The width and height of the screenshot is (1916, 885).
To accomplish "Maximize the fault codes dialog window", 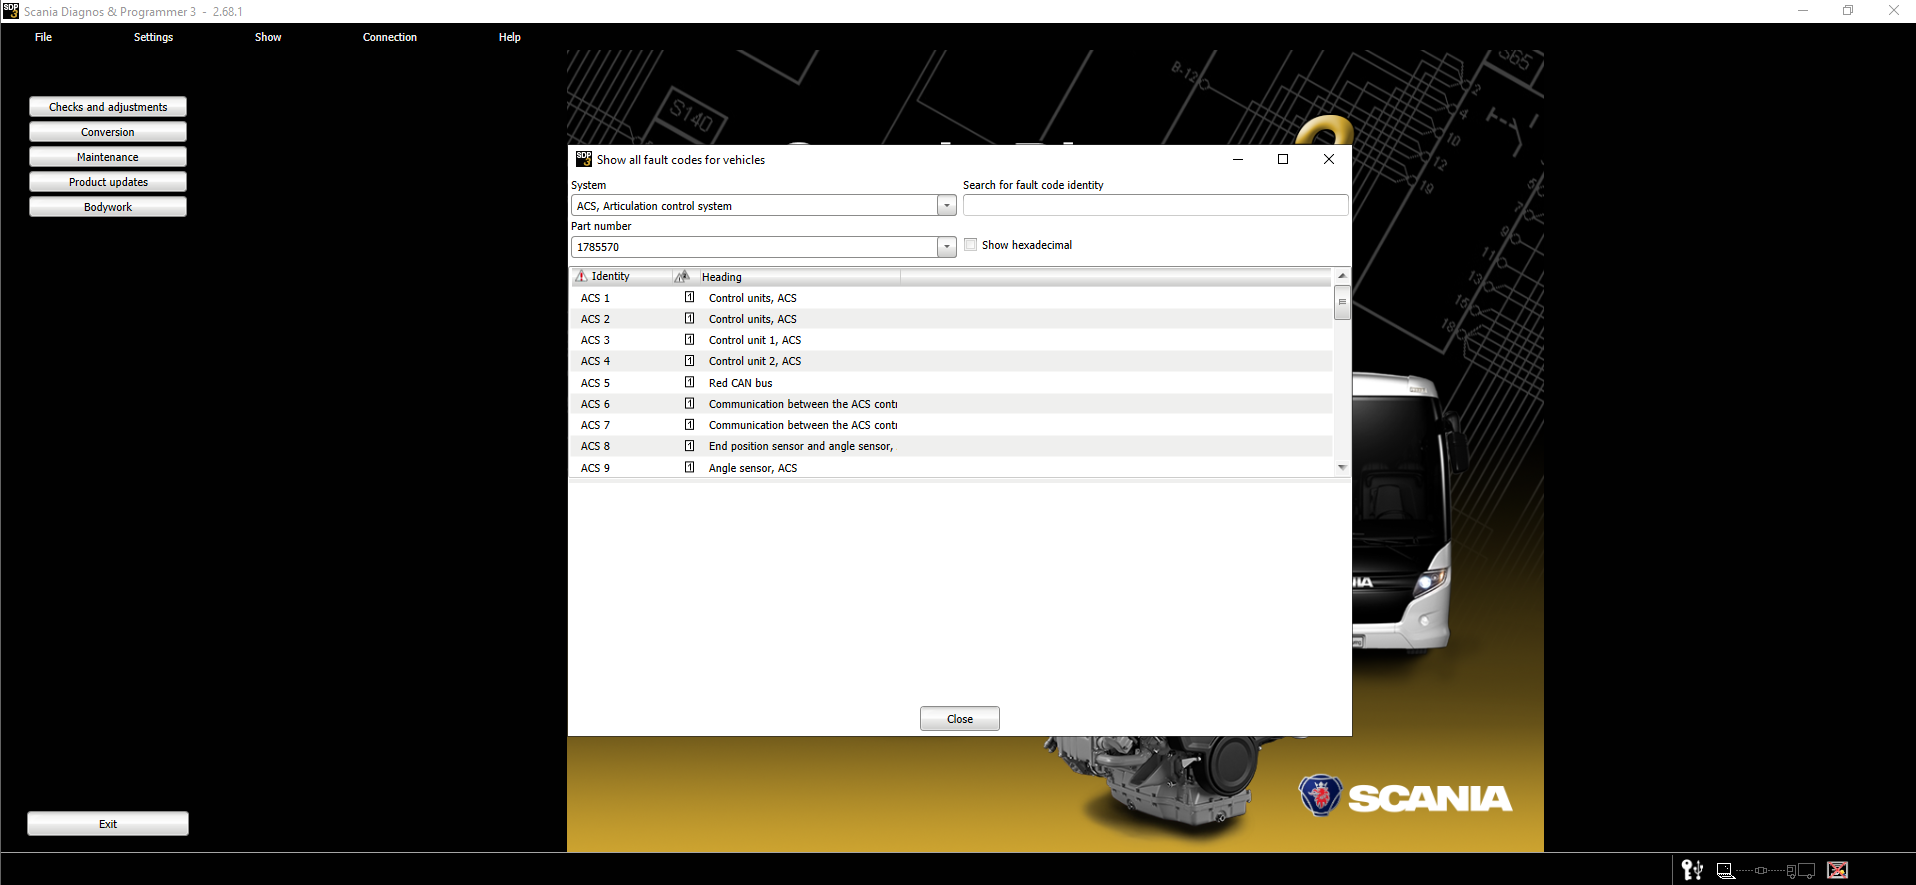I will pyautogui.click(x=1283, y=159).
